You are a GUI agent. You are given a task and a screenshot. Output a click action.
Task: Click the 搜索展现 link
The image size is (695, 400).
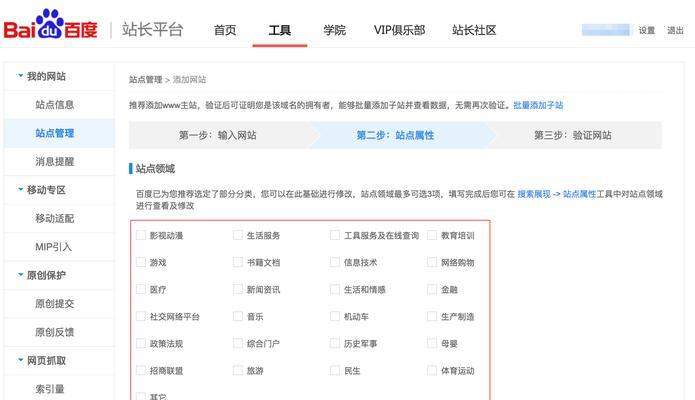coord(534,194)
